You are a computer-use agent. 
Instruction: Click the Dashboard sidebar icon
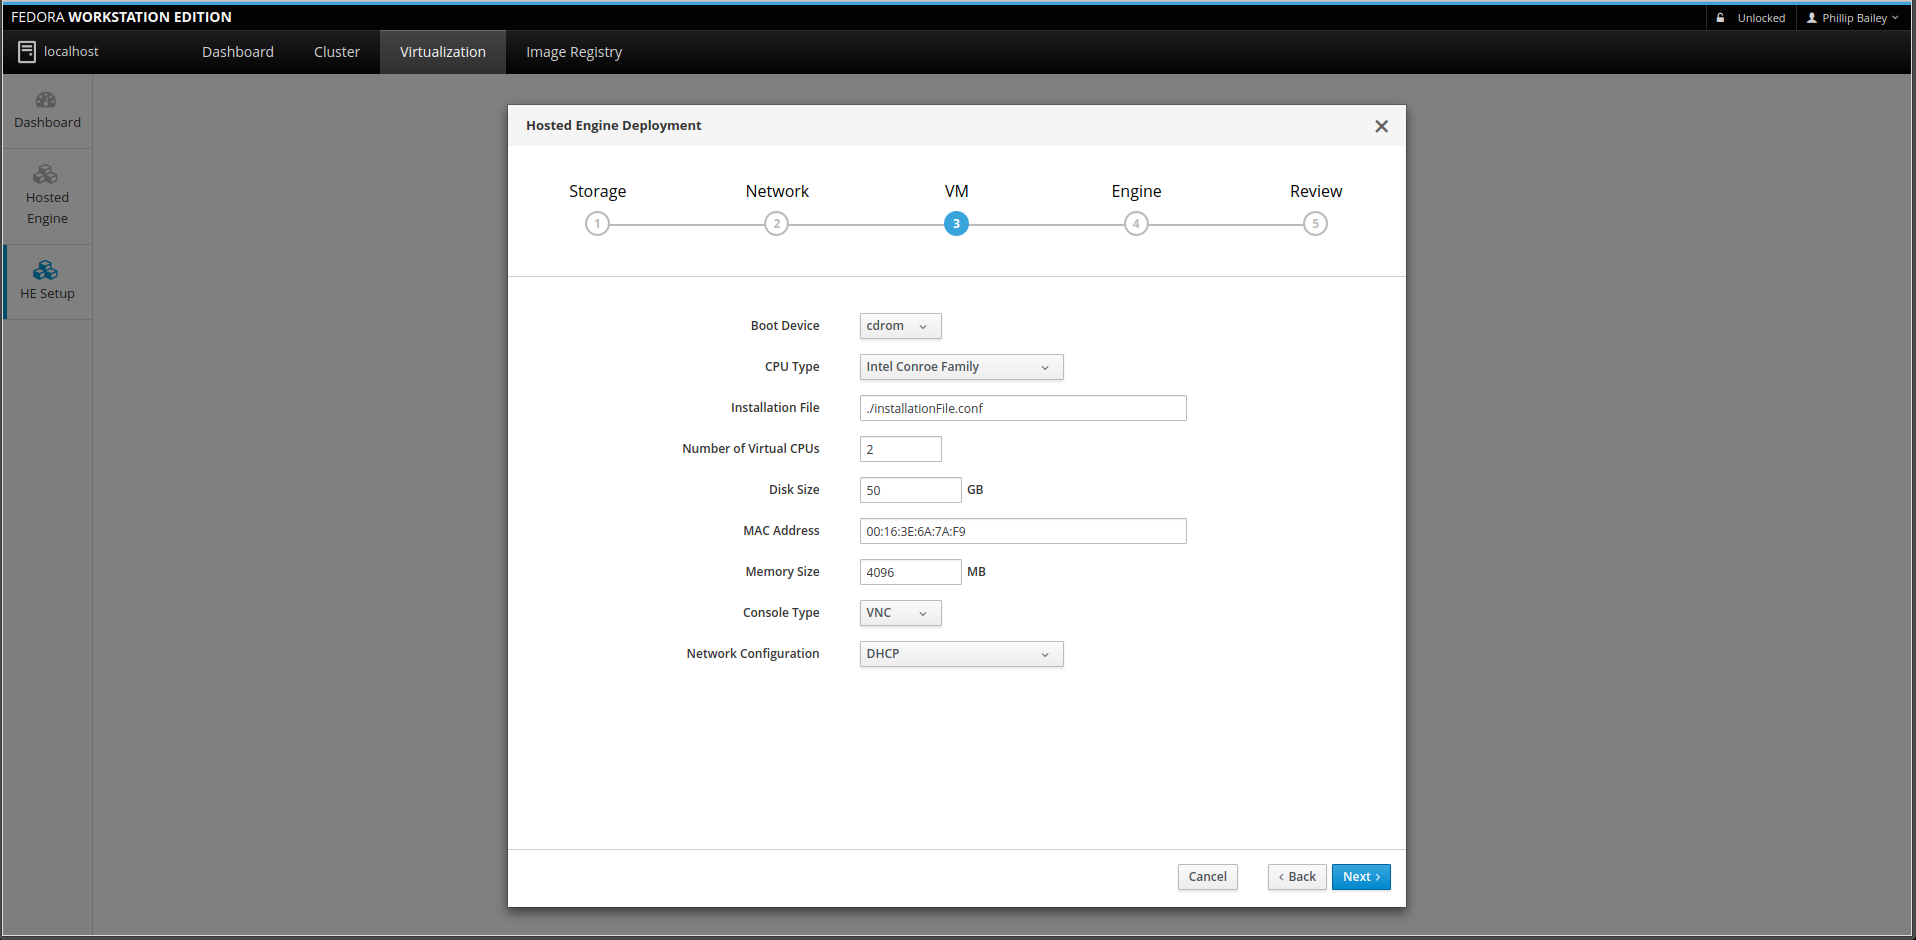tap(46, 100)
